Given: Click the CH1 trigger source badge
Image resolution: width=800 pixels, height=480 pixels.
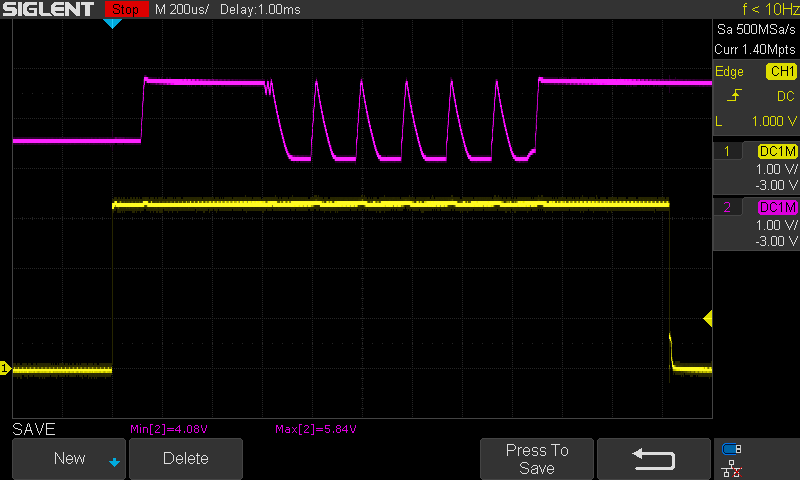Looking at the screenshot, I should tap(782, 71).
